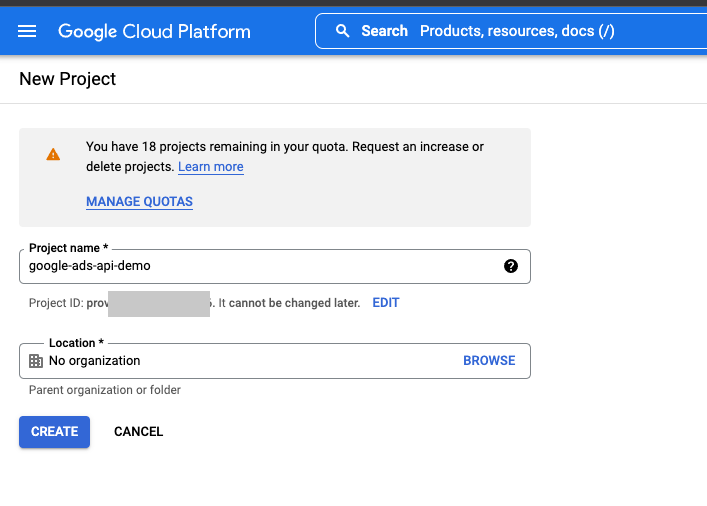Click the orange quota warning icon

[x=53, y=155]
